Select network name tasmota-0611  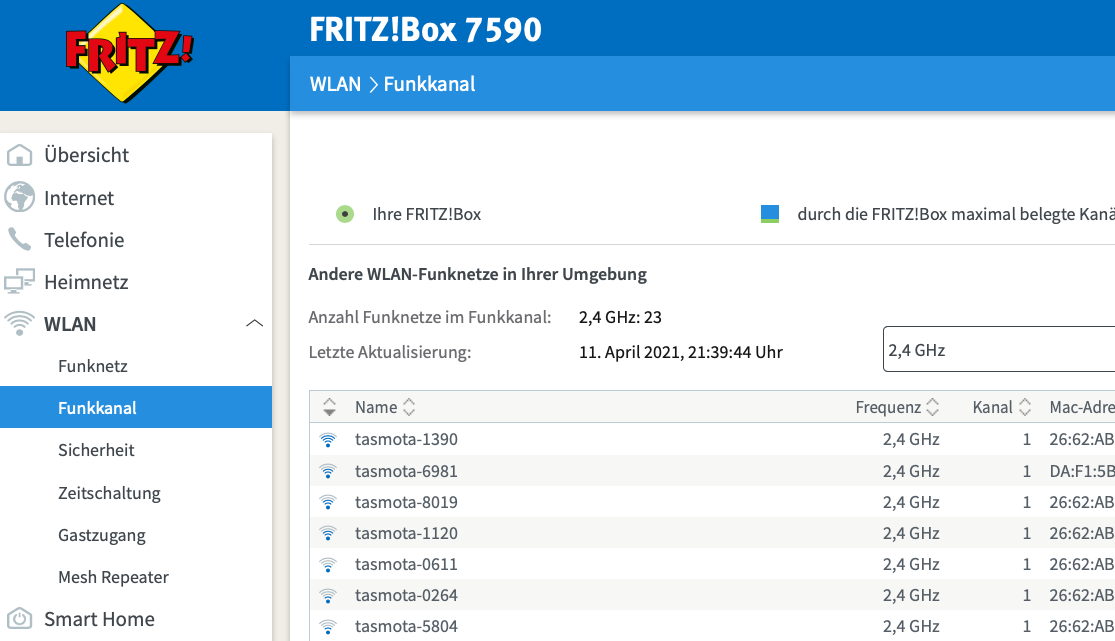coord(406,564)
